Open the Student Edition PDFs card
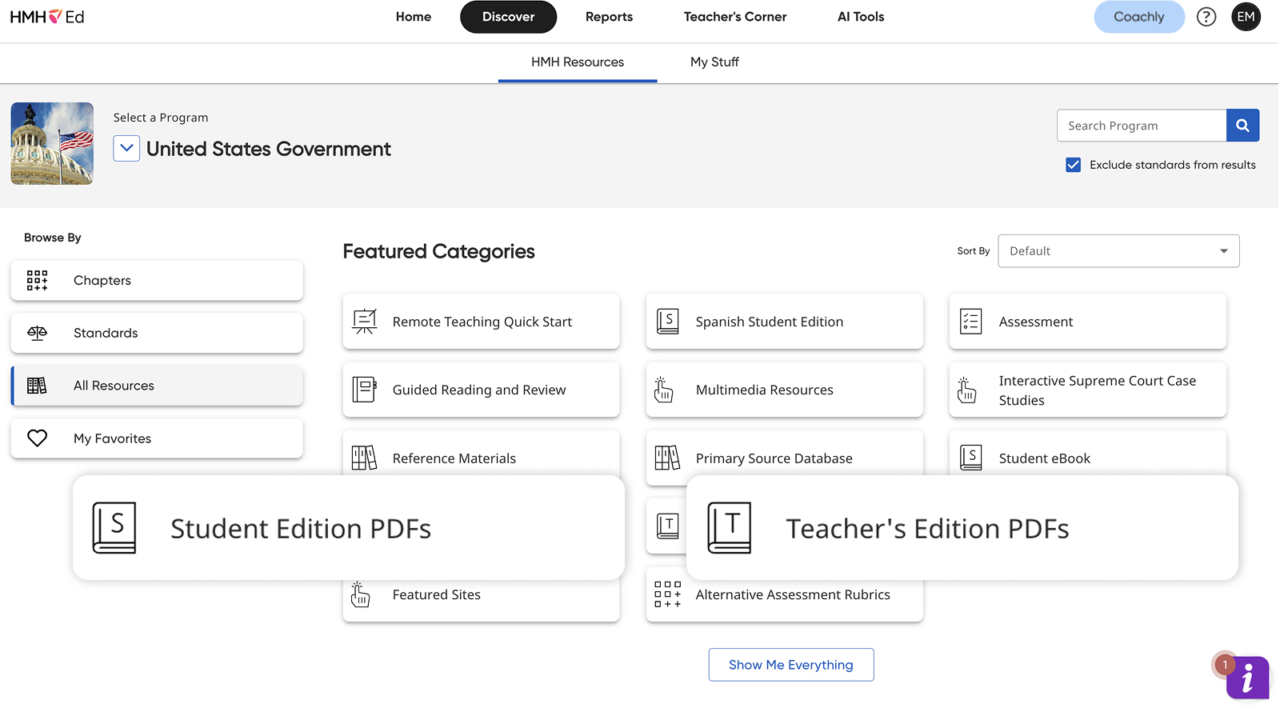 (x=349, y=527)
